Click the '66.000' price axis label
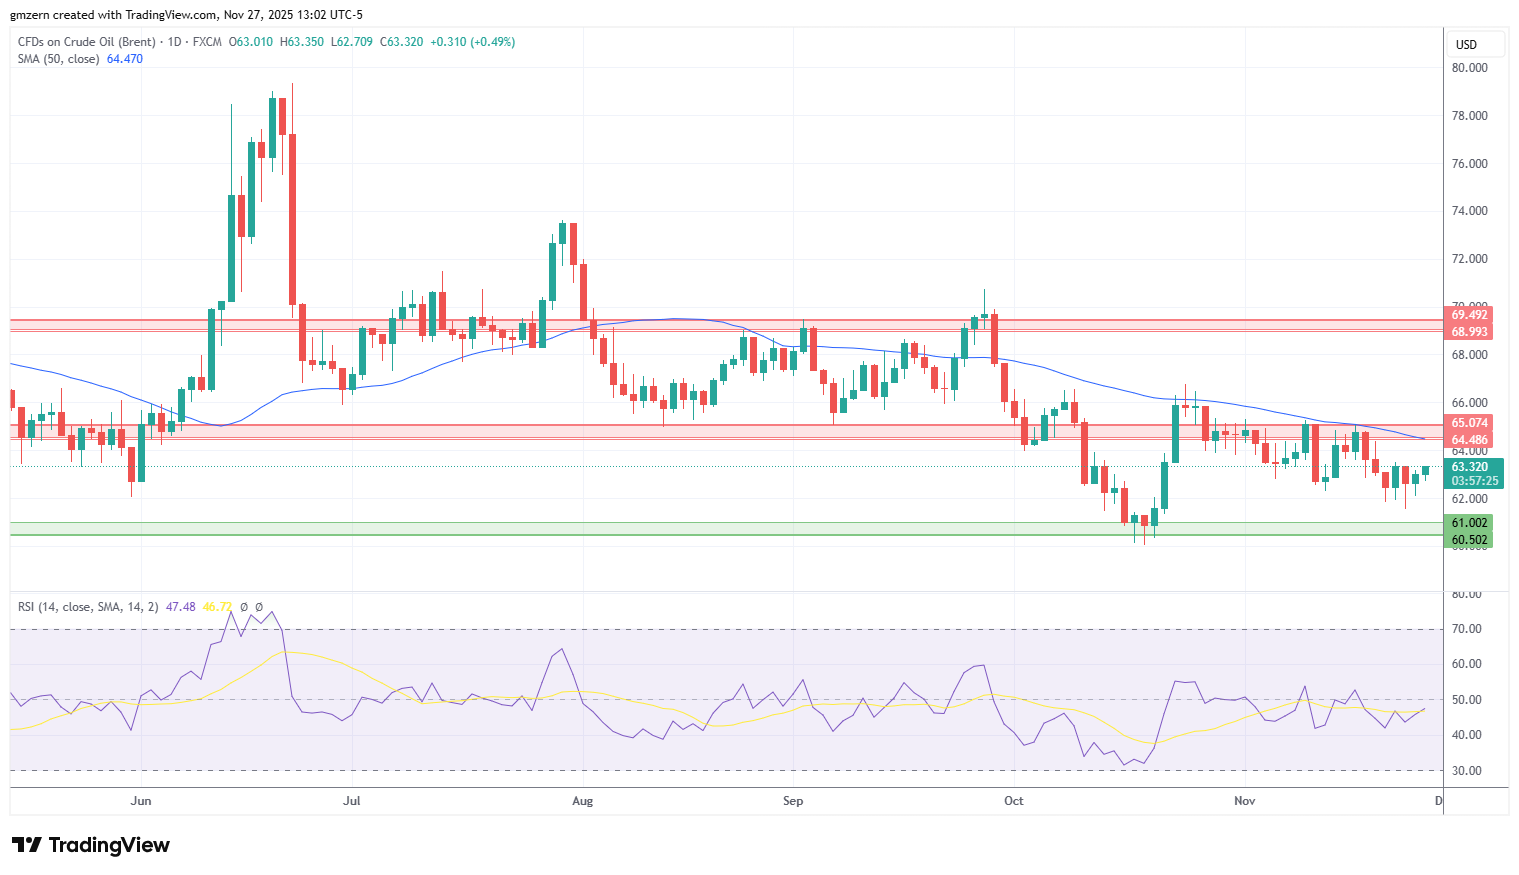 [1469, 403]
